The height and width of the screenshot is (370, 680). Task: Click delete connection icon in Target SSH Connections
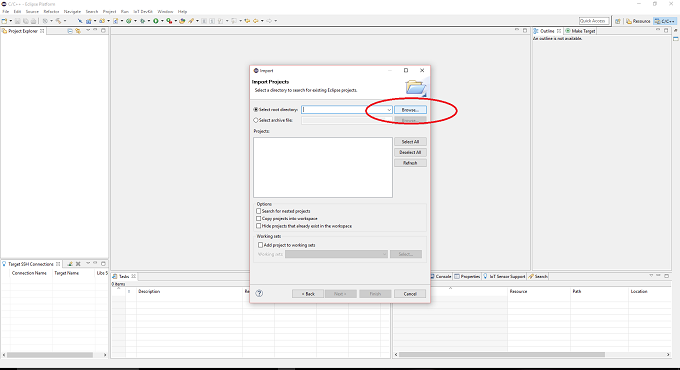(78, 264)
